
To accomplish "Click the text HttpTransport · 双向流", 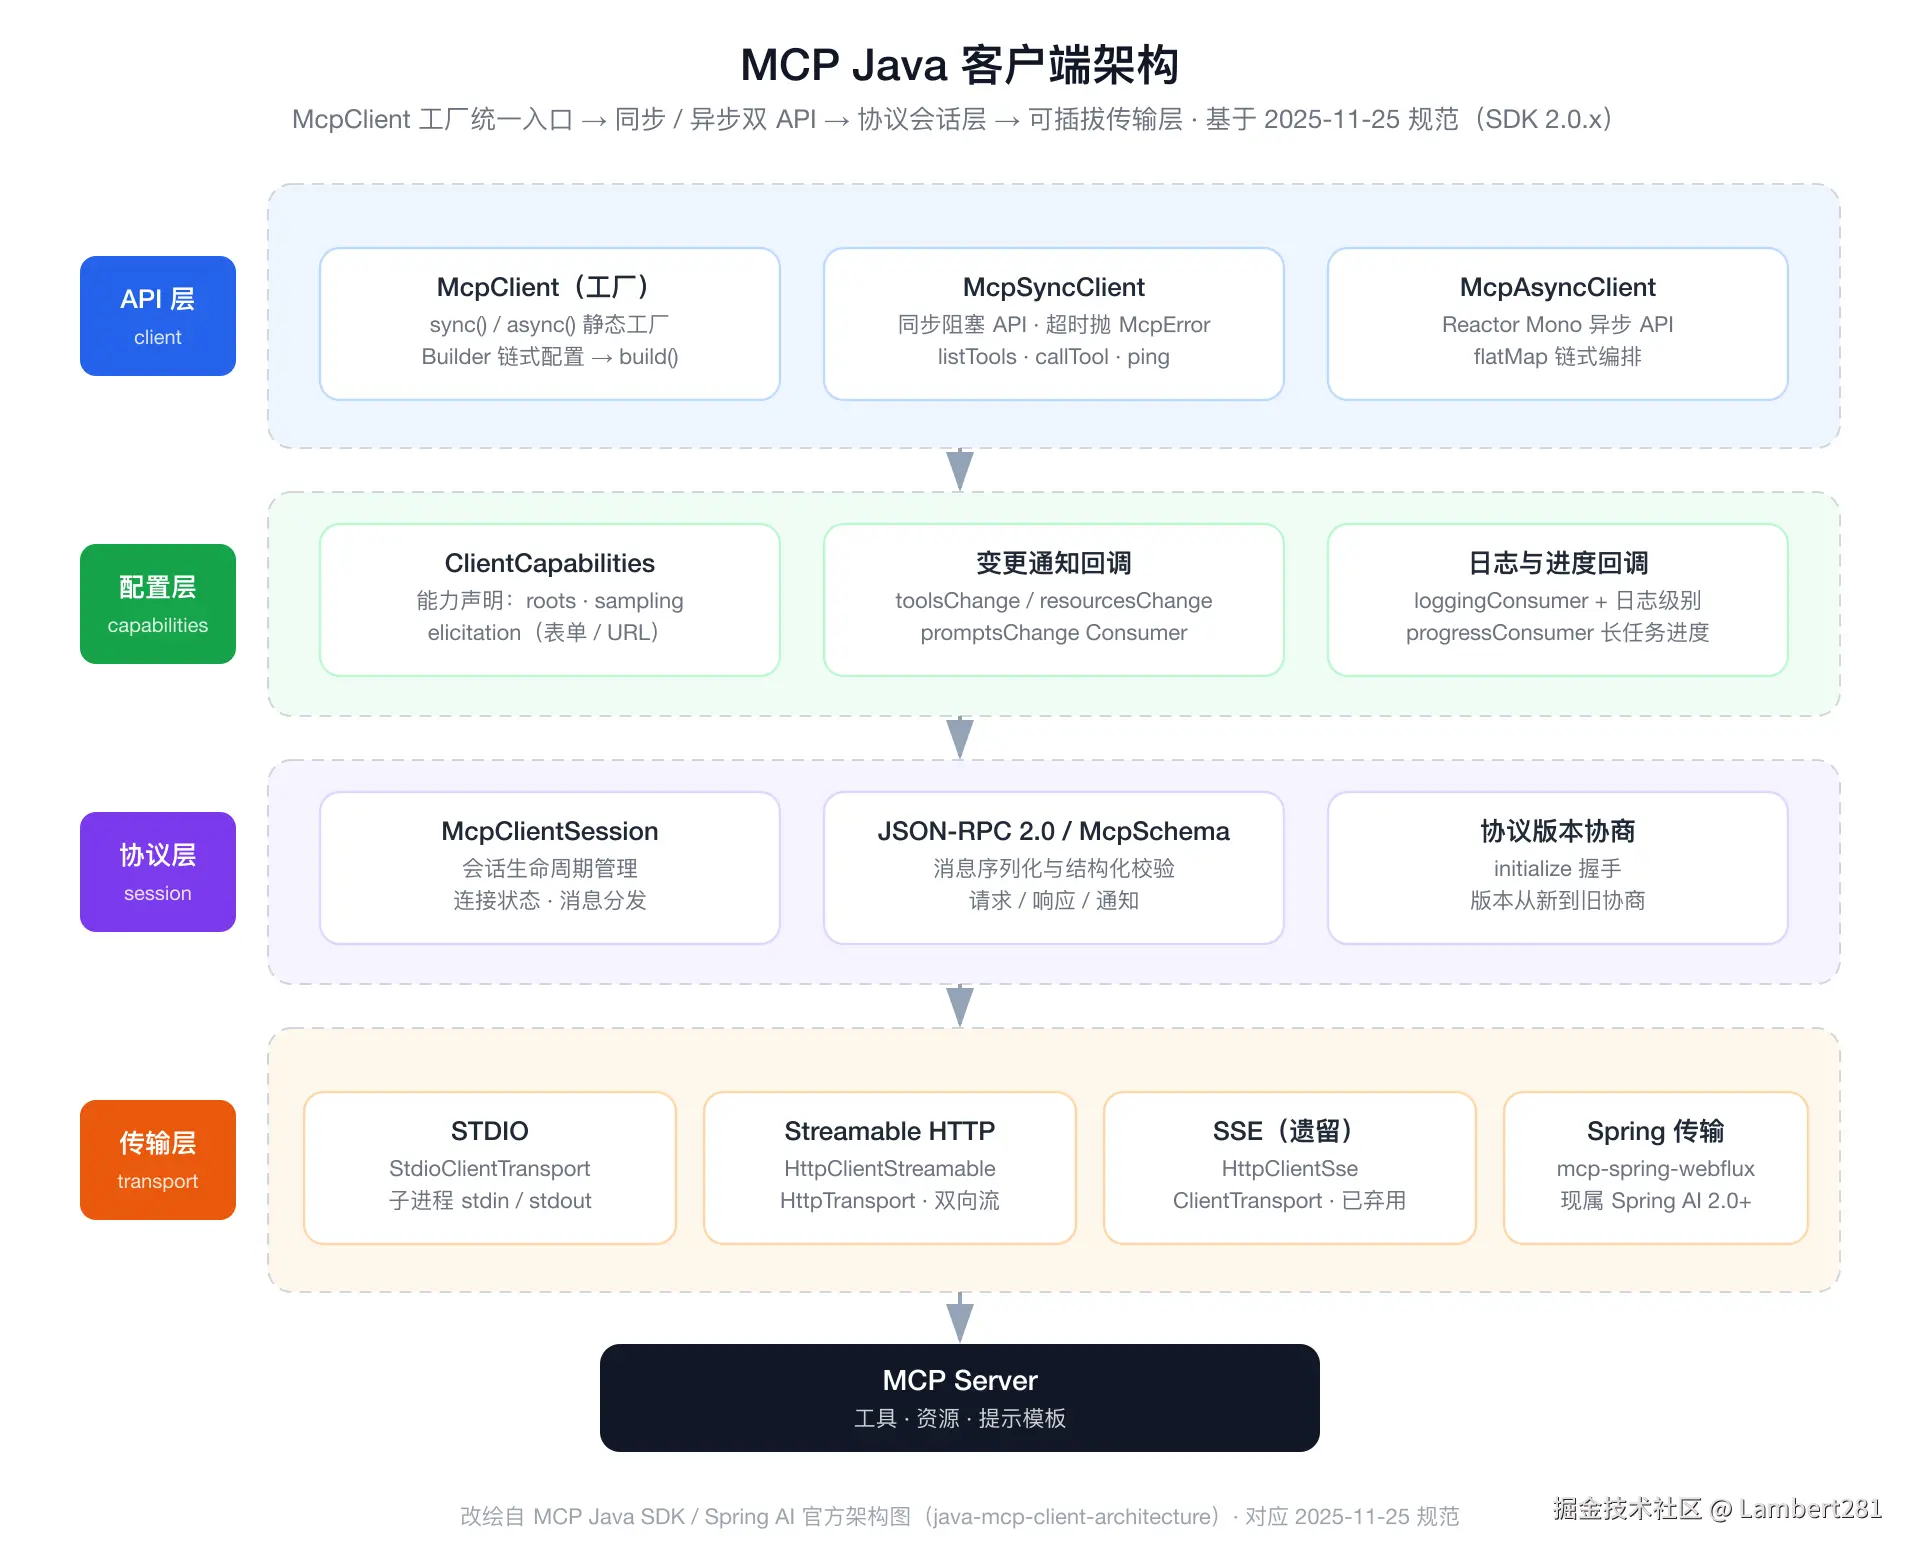I will tap(890, 1201).
